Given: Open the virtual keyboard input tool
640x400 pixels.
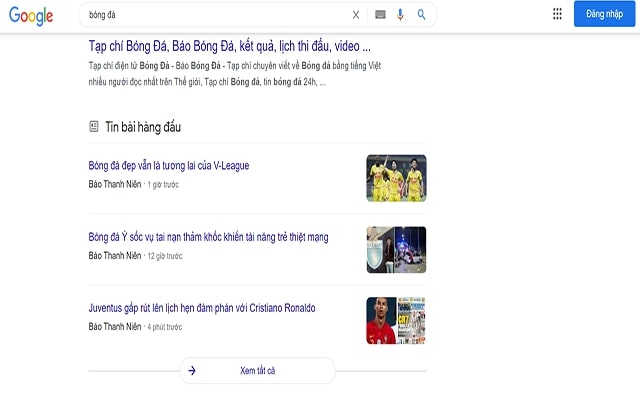Looking at the screenshot, I should tap(380, 15).
